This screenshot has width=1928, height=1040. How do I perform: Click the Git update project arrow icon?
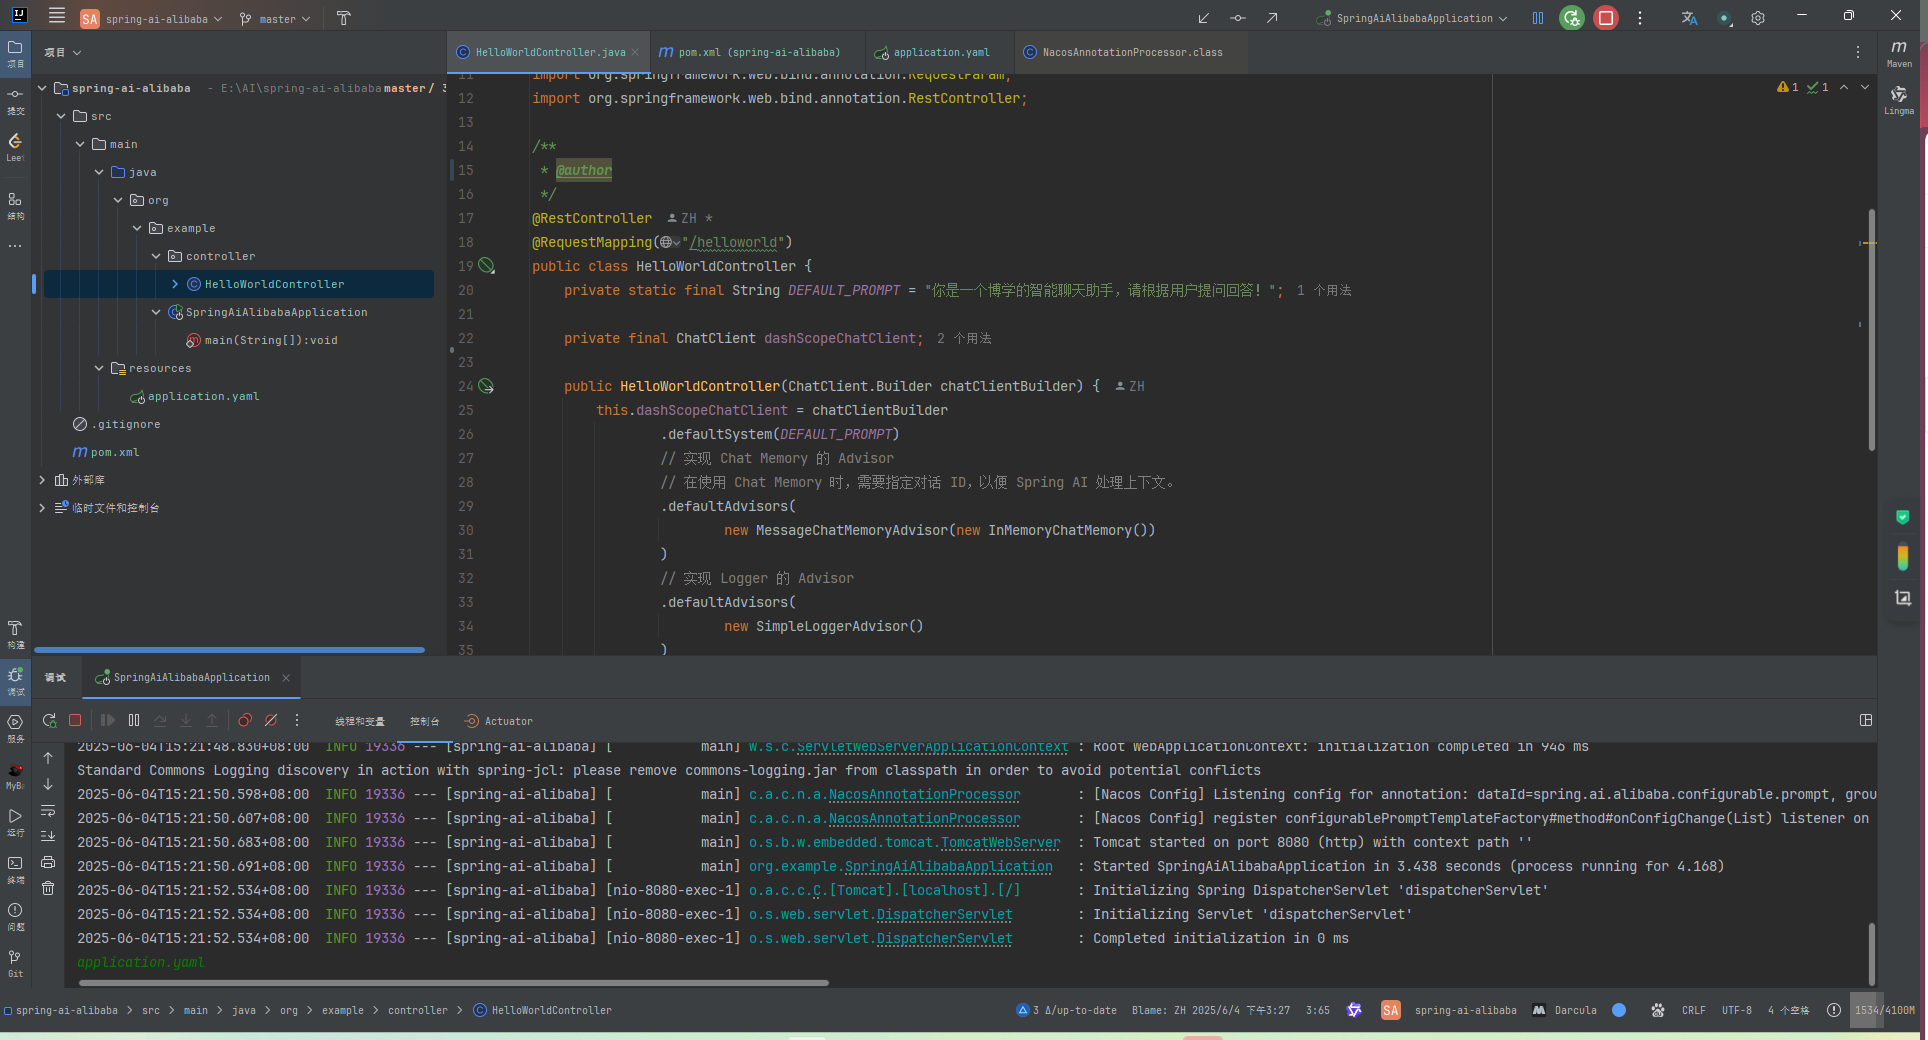point(1204,18)
